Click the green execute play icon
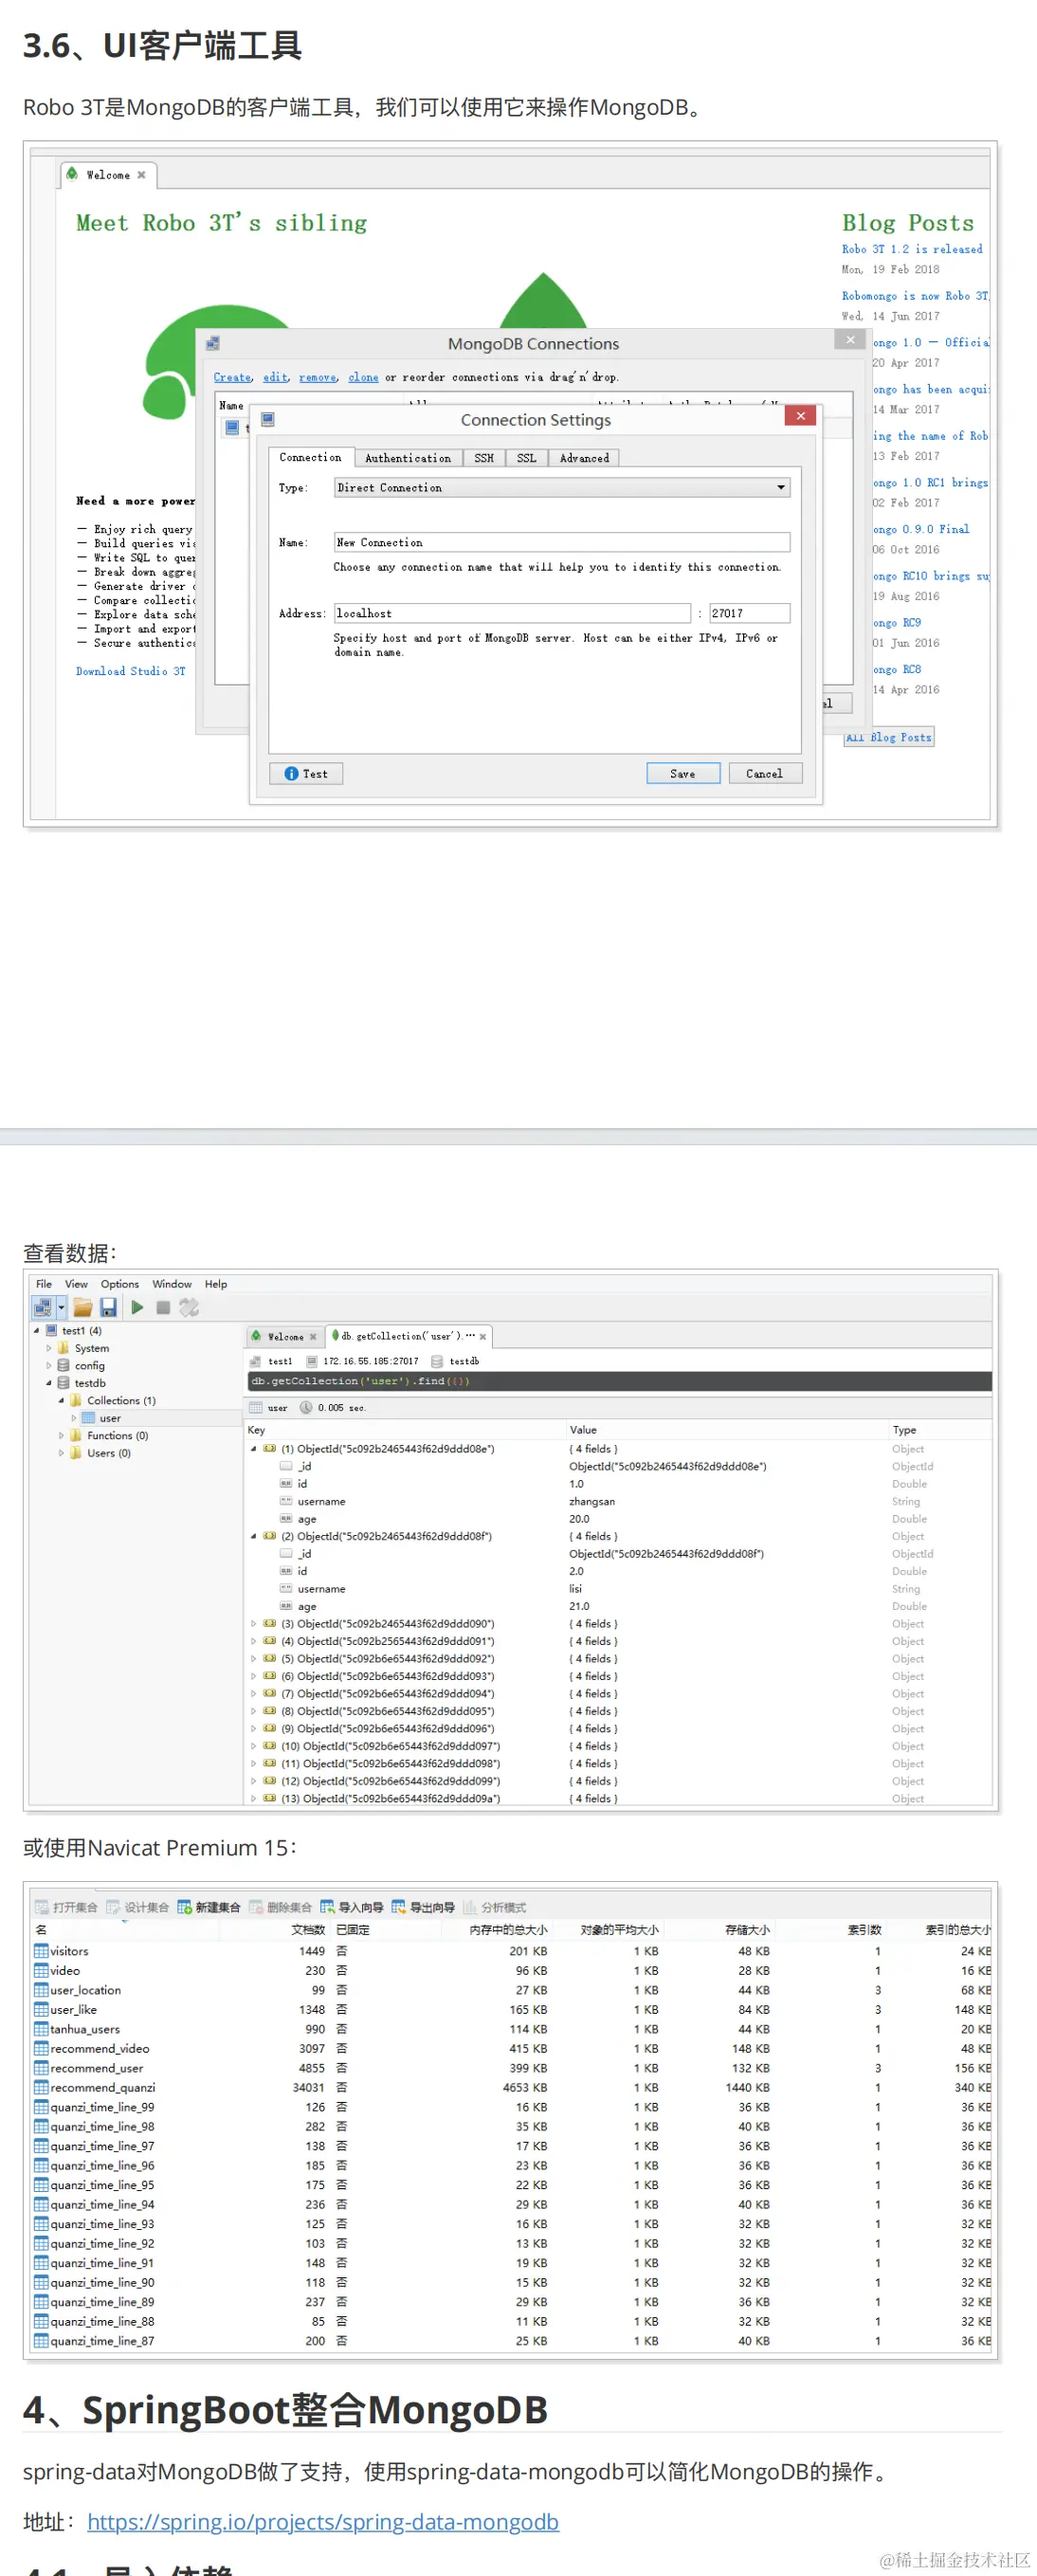Screen dimensions: 1037x2576 [137, 1307]
